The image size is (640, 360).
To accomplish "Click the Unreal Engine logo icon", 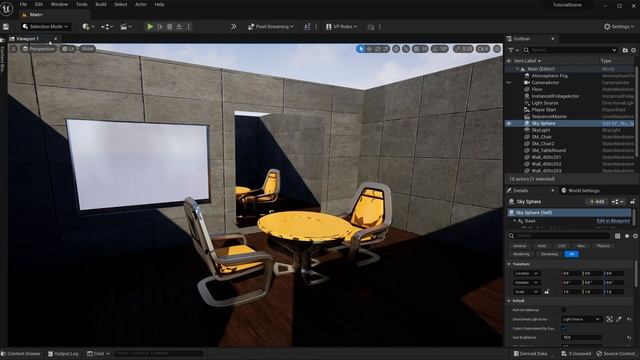I will [x=7, y=8].
